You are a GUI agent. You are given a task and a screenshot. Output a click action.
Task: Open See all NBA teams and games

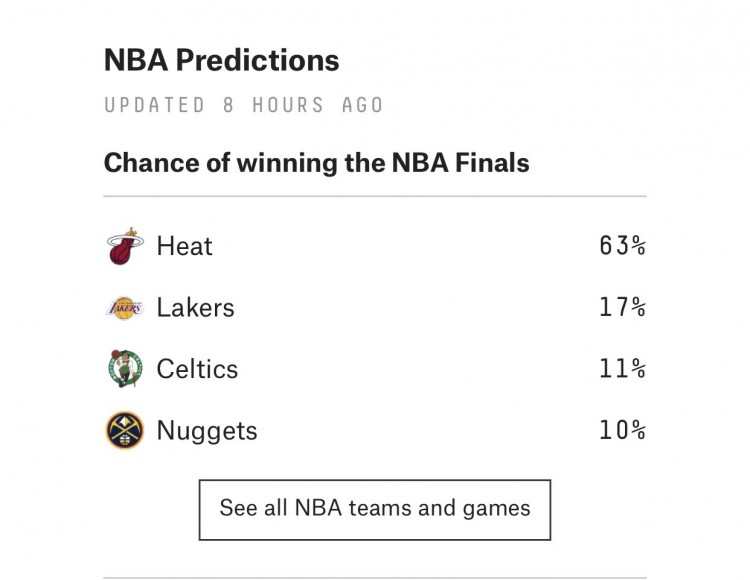(375, 510)
